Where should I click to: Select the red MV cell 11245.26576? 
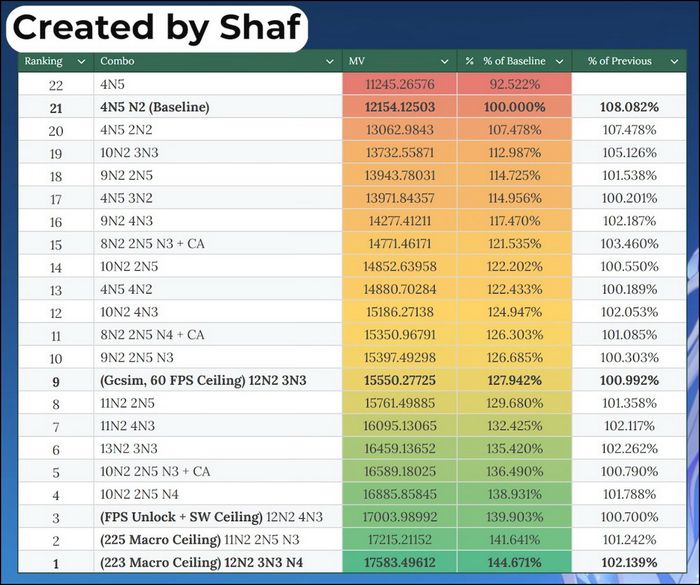pos(400,84)
